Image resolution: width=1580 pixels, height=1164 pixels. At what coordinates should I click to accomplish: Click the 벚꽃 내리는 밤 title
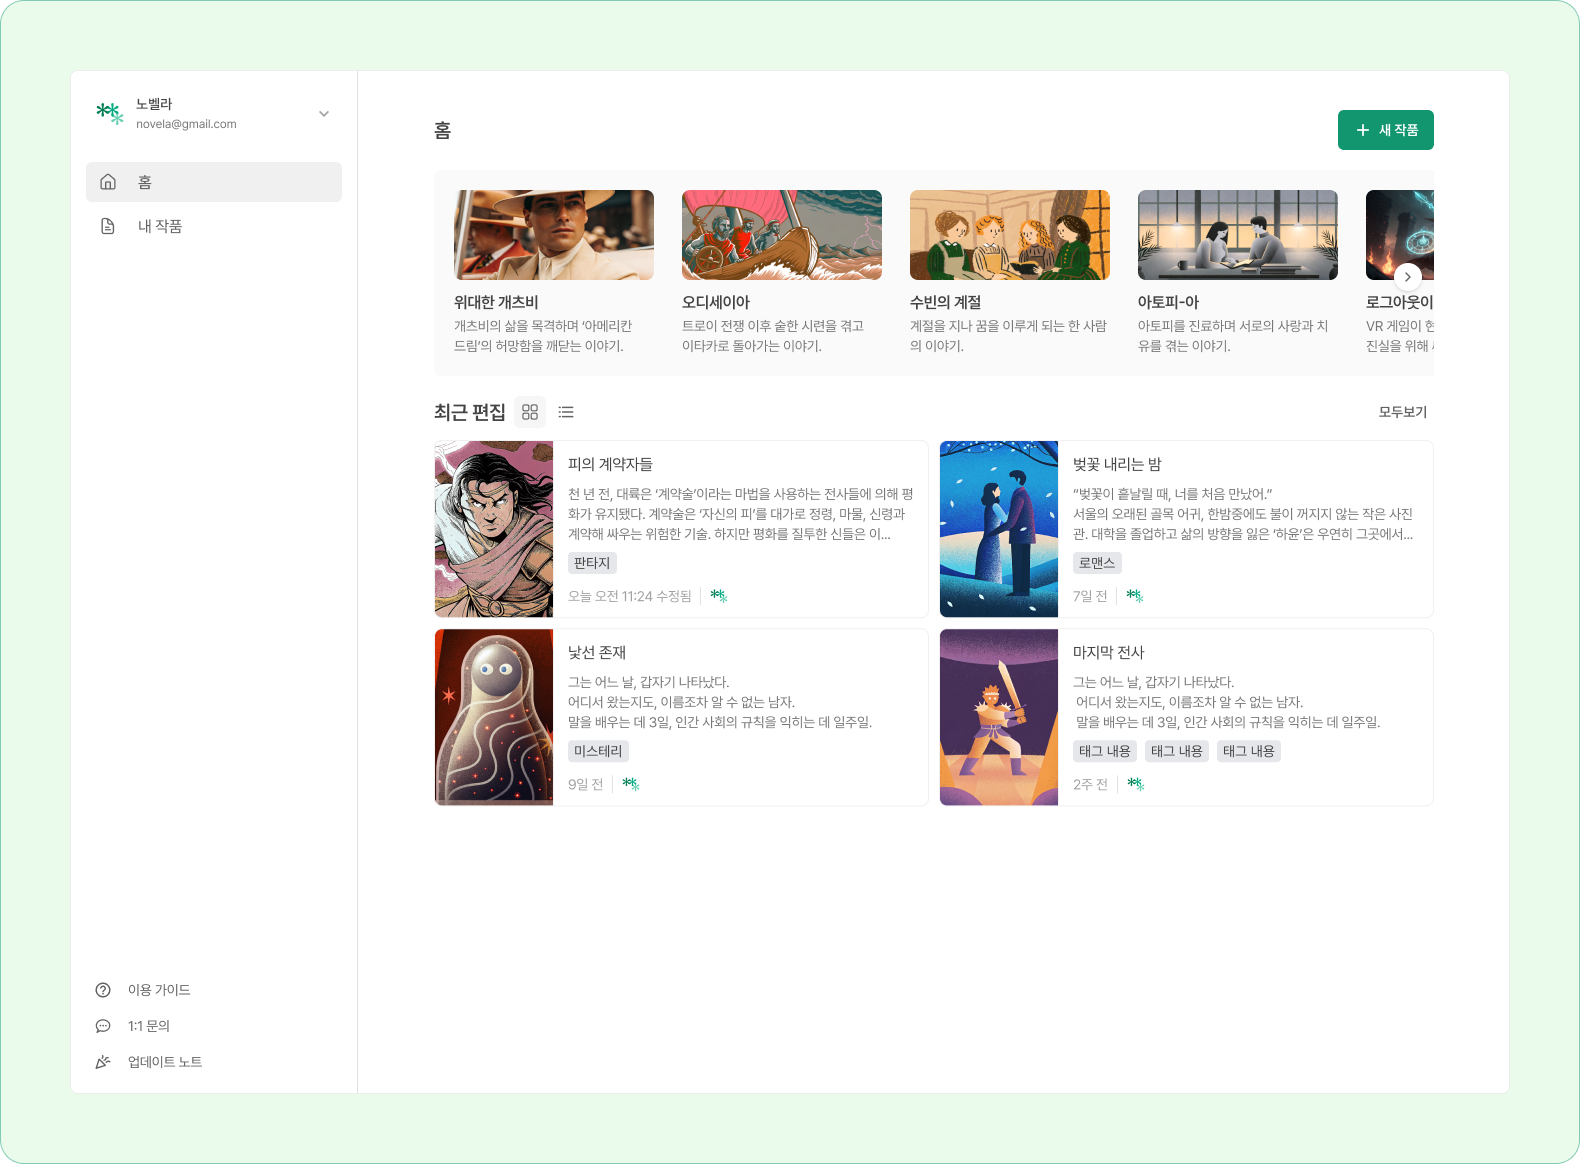1117,464
